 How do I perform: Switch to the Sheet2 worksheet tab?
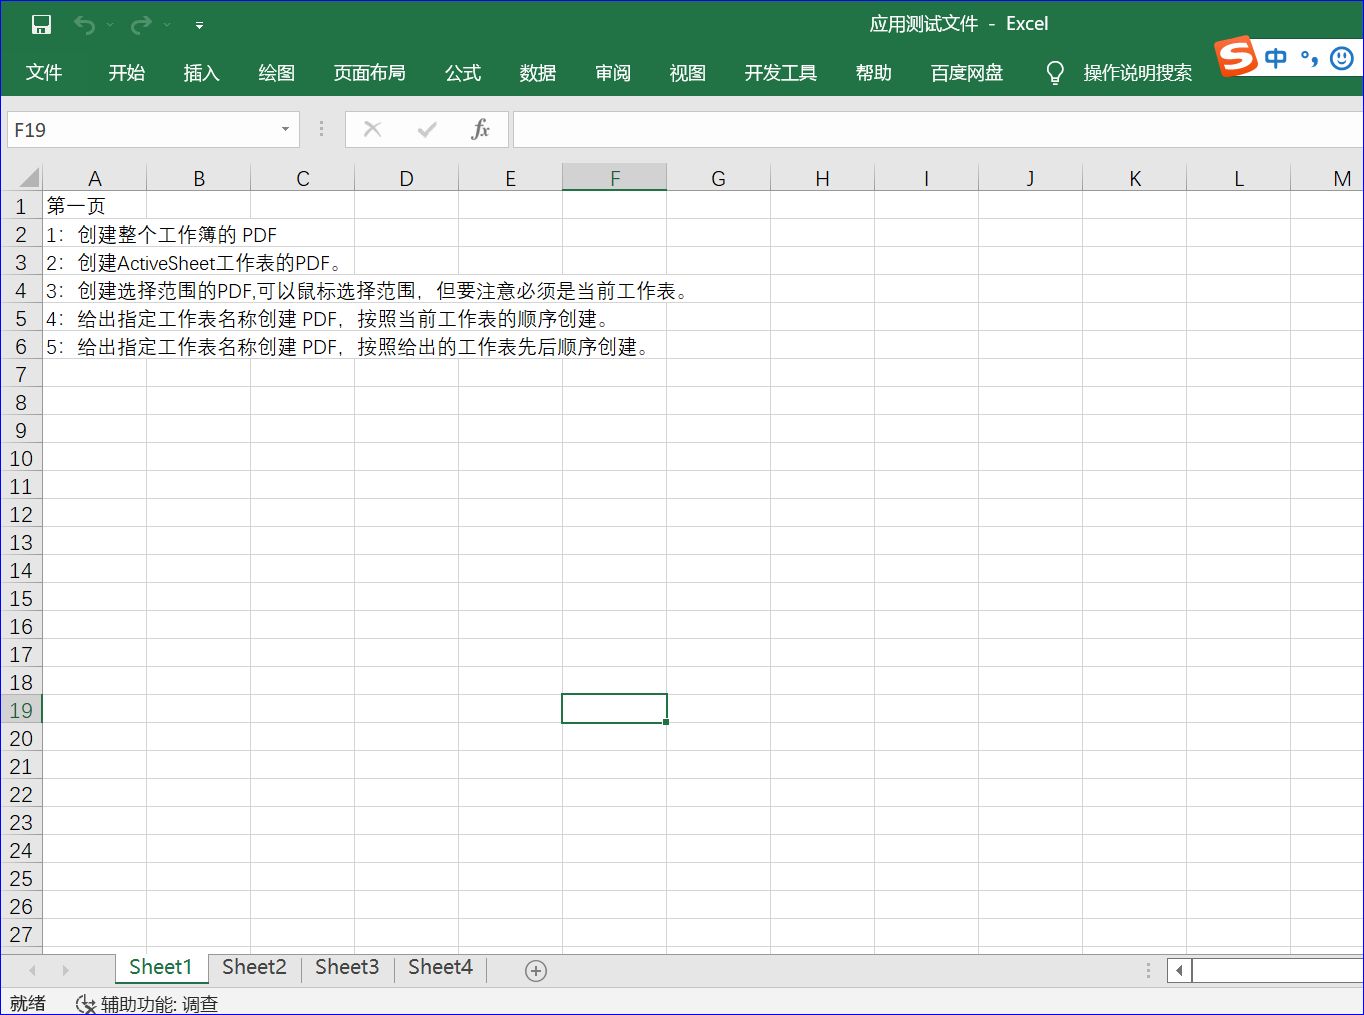(x=254, y=967)
